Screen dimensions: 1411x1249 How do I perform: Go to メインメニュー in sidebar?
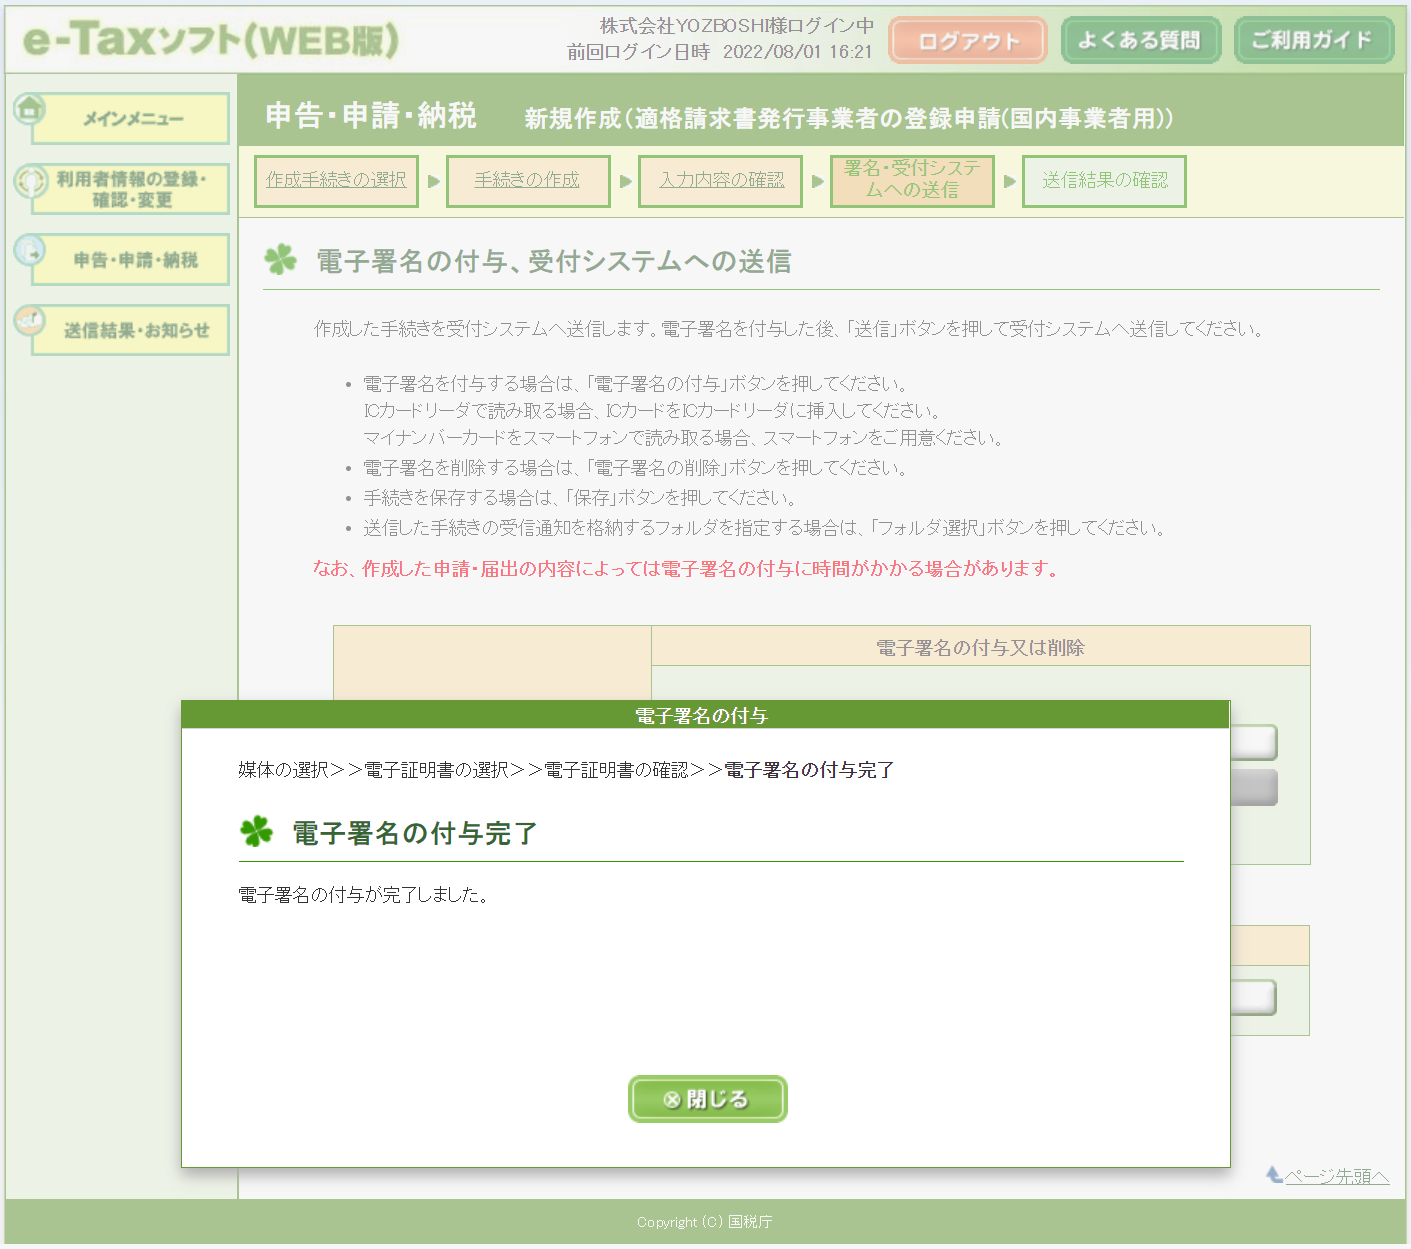click(x=131, y=119)
